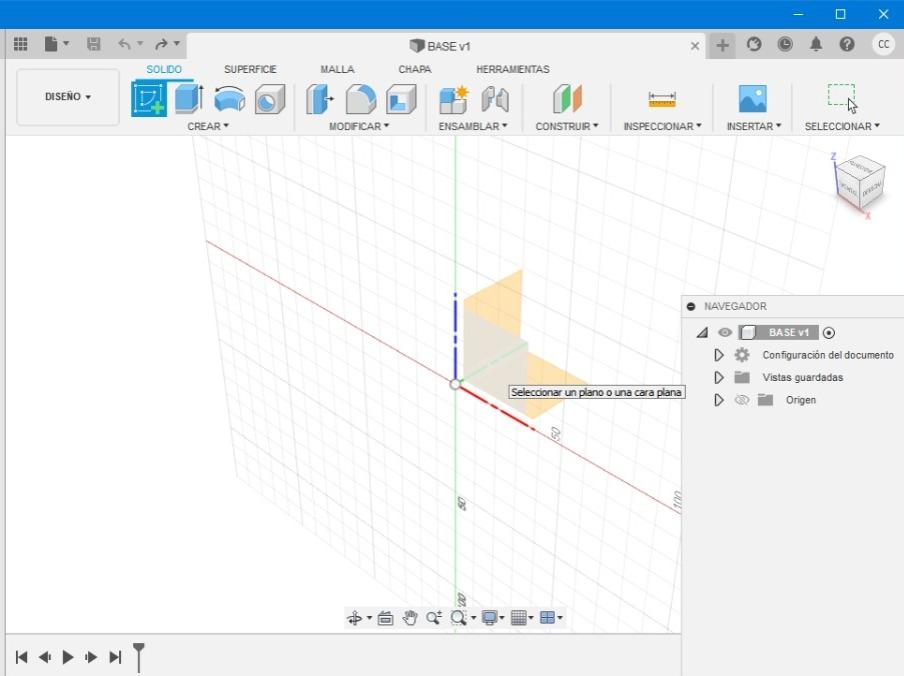
Task: Open the File menu icon
Action: tap(51, 44)
